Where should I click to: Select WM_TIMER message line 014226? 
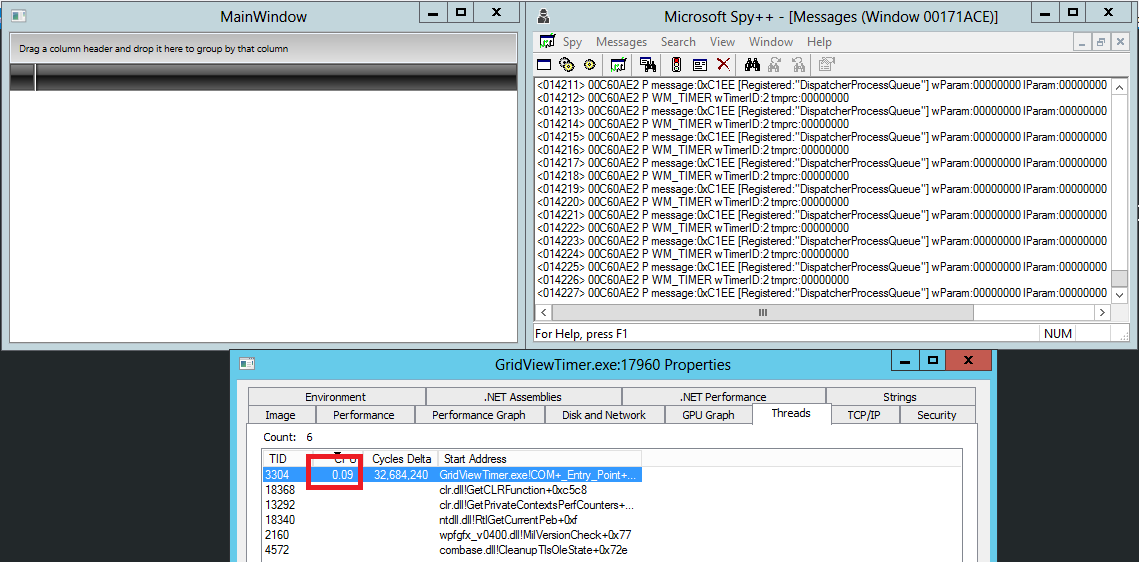coord(693,281)
